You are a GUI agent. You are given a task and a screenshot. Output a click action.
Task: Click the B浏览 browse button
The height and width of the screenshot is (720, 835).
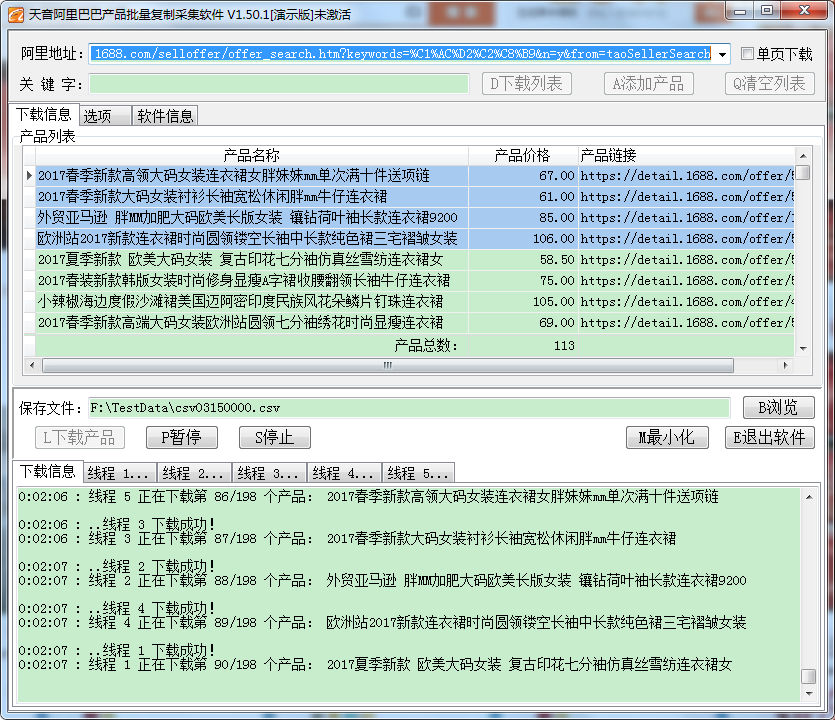[x=779, y=407]
